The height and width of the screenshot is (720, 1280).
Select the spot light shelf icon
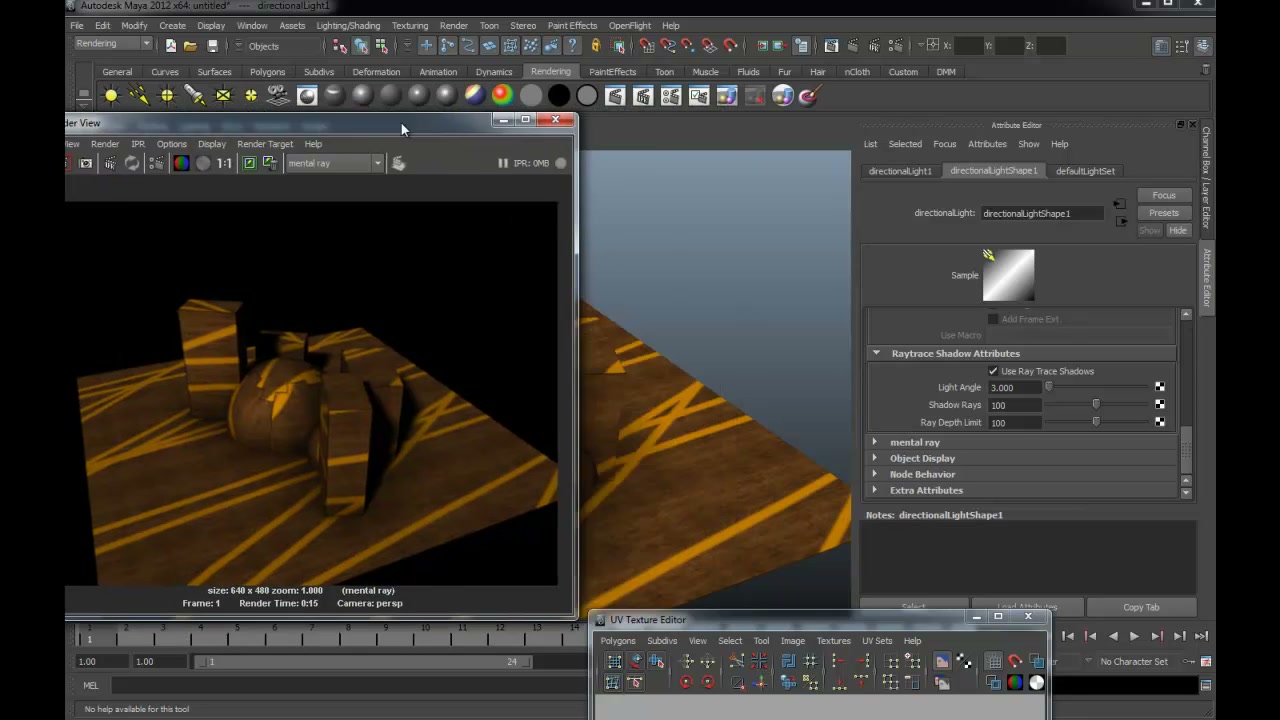coord(195,95)
